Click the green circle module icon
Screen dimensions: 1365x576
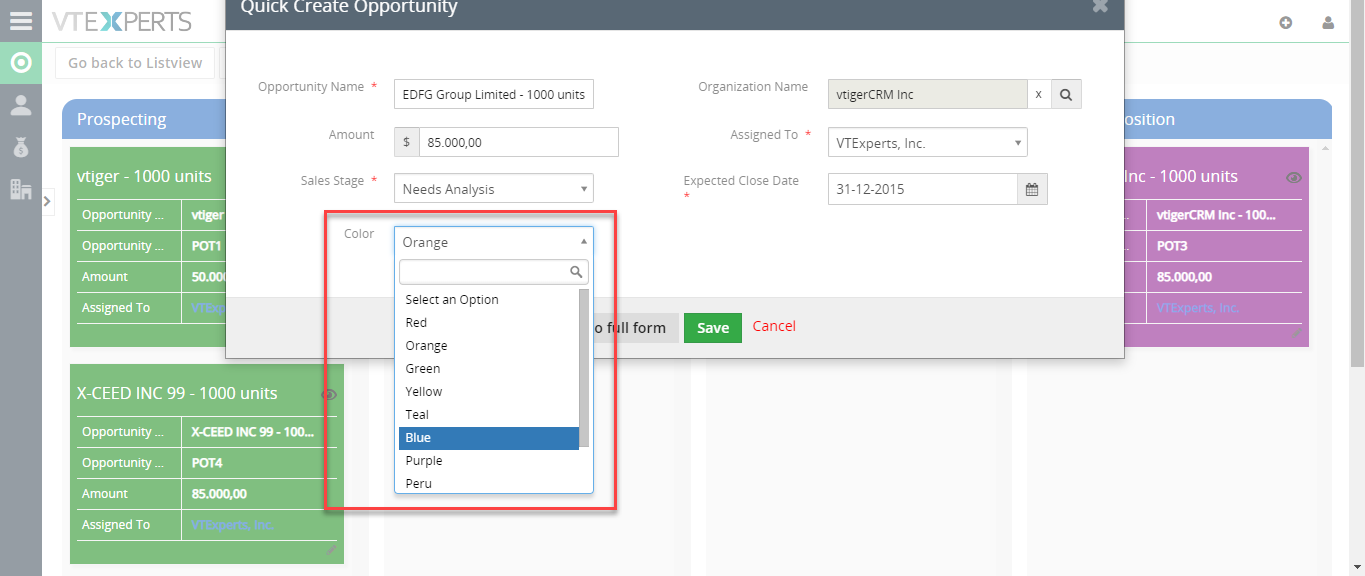click(21, 63)
